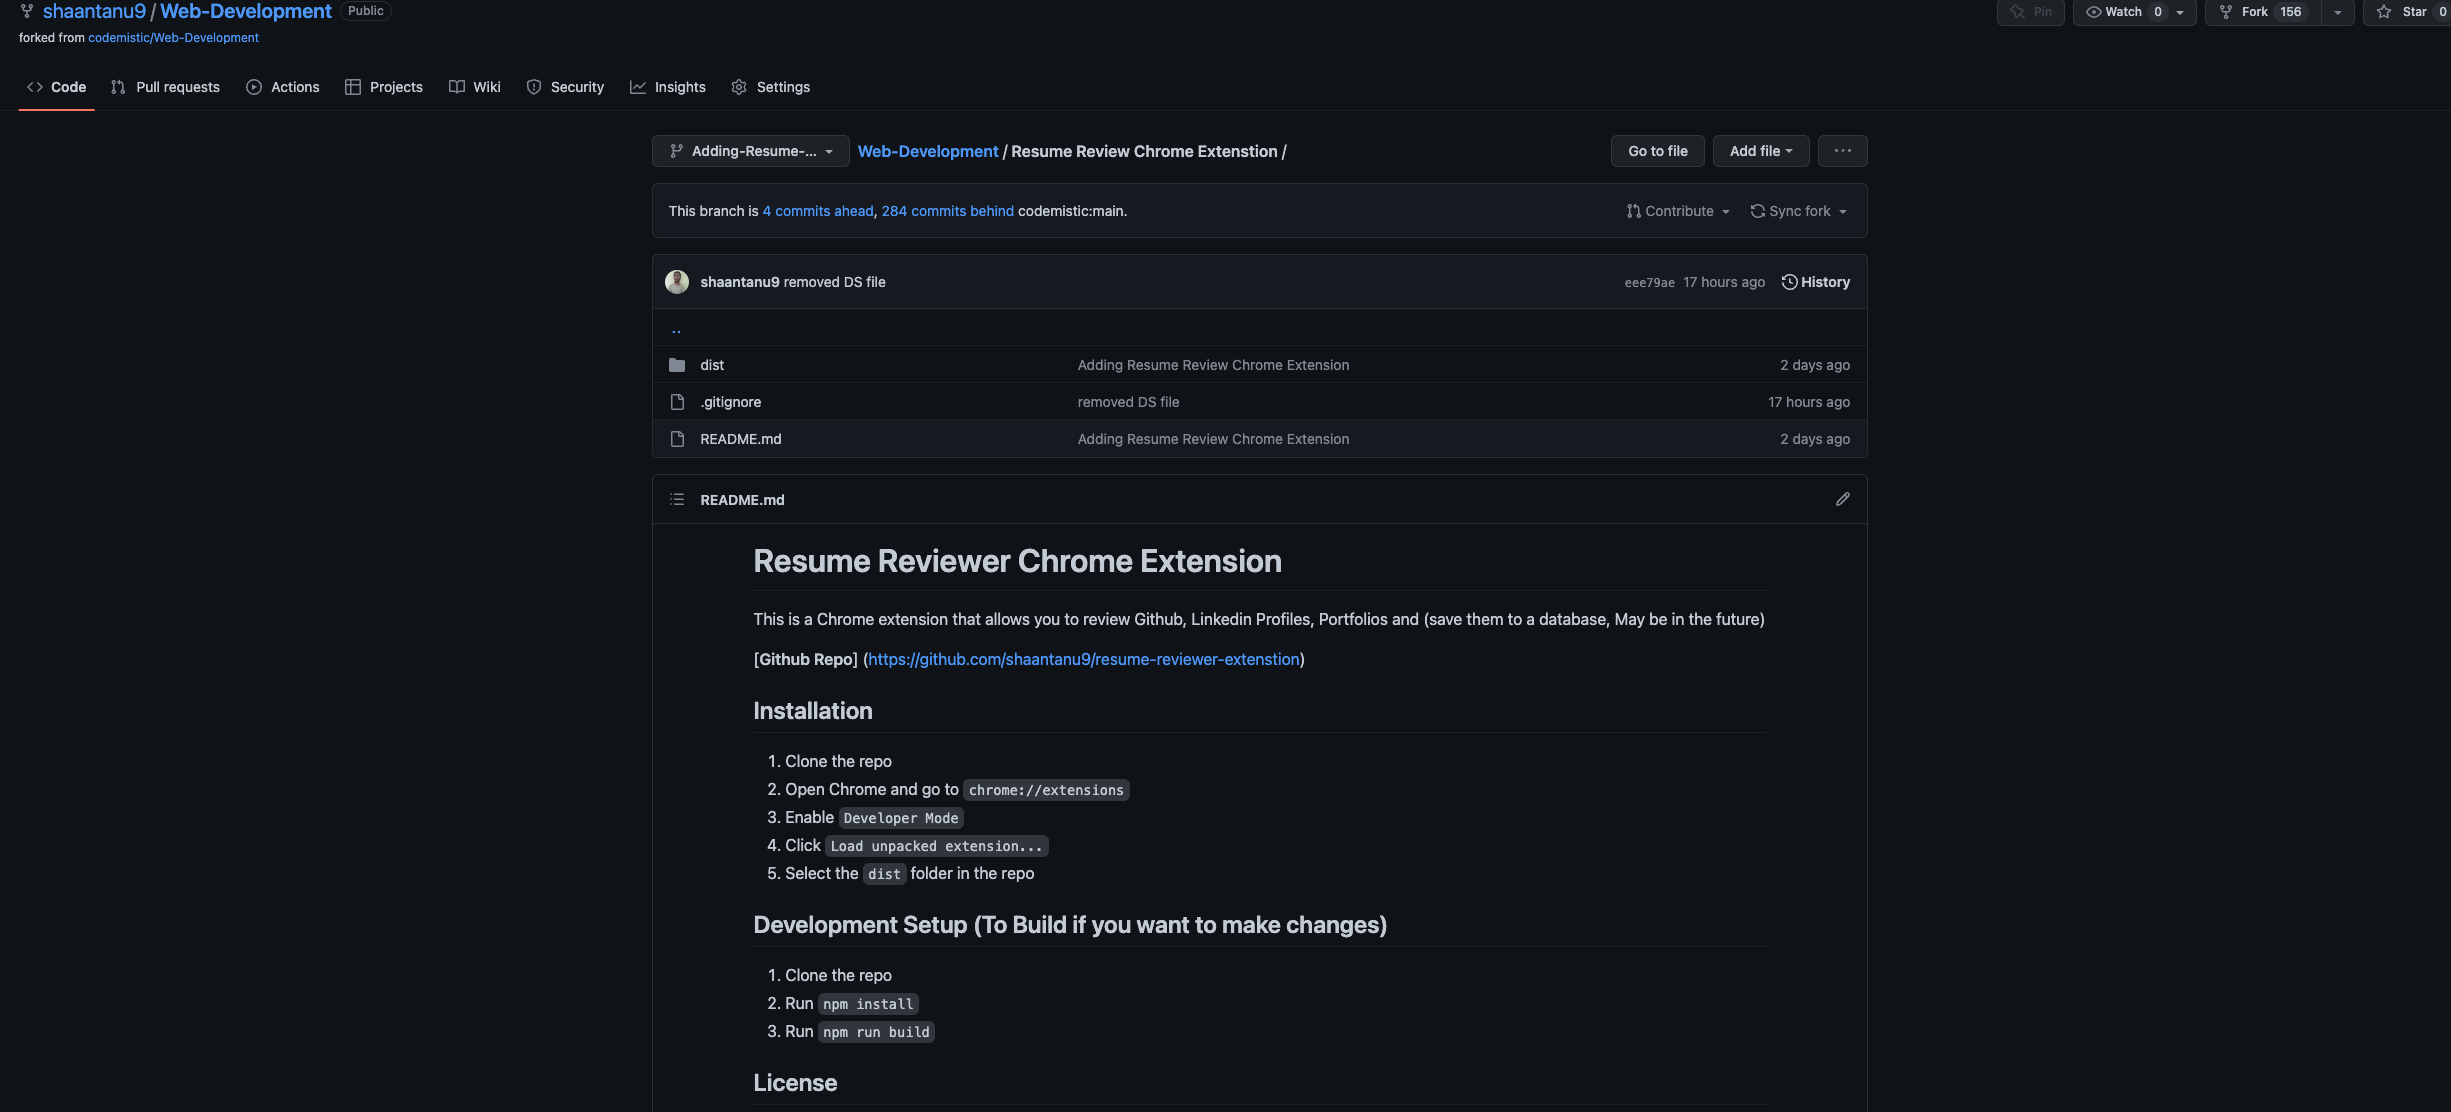Toggle Watch on the repository
Viewport: 2451px width, 1112px height.
pyautogui.click(x=2114, y=12)
